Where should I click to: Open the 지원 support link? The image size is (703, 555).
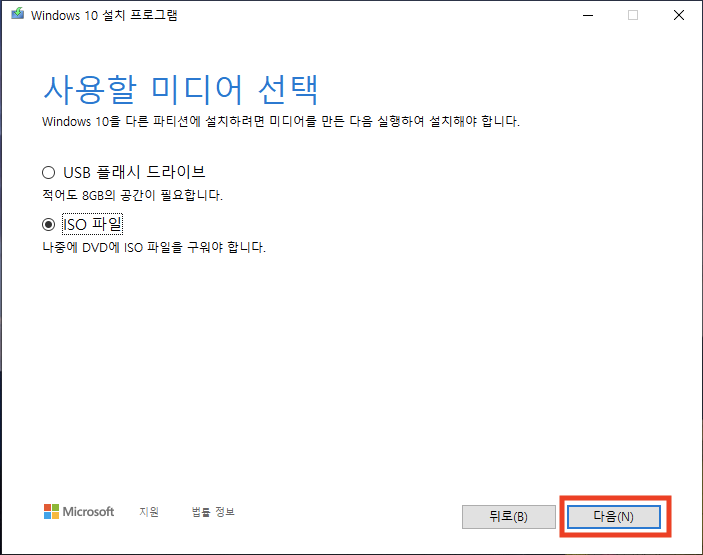click(149, 512)
